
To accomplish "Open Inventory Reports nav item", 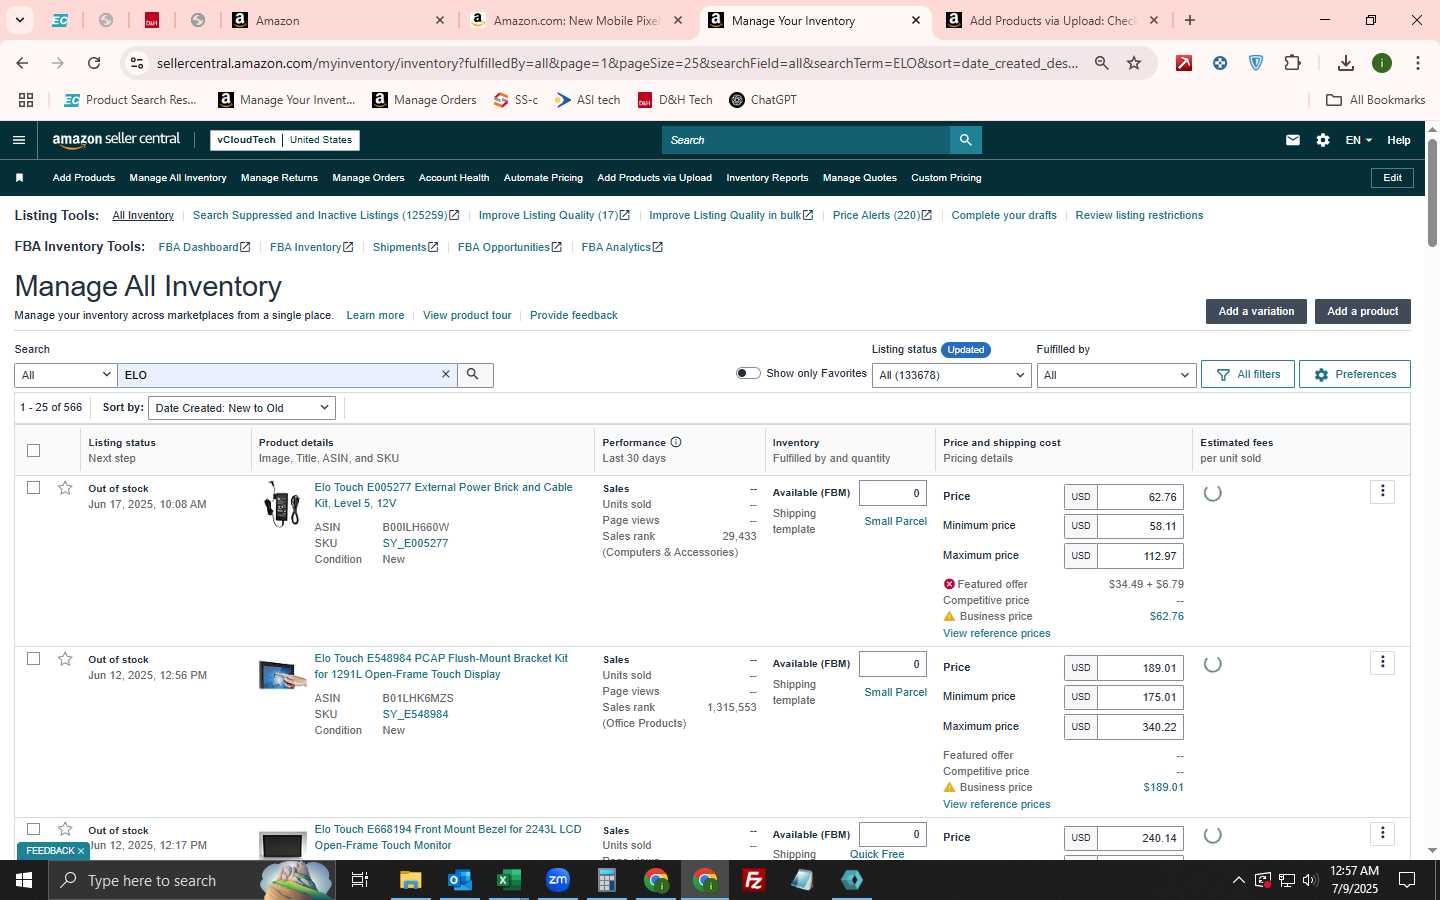I will [767, 178].
